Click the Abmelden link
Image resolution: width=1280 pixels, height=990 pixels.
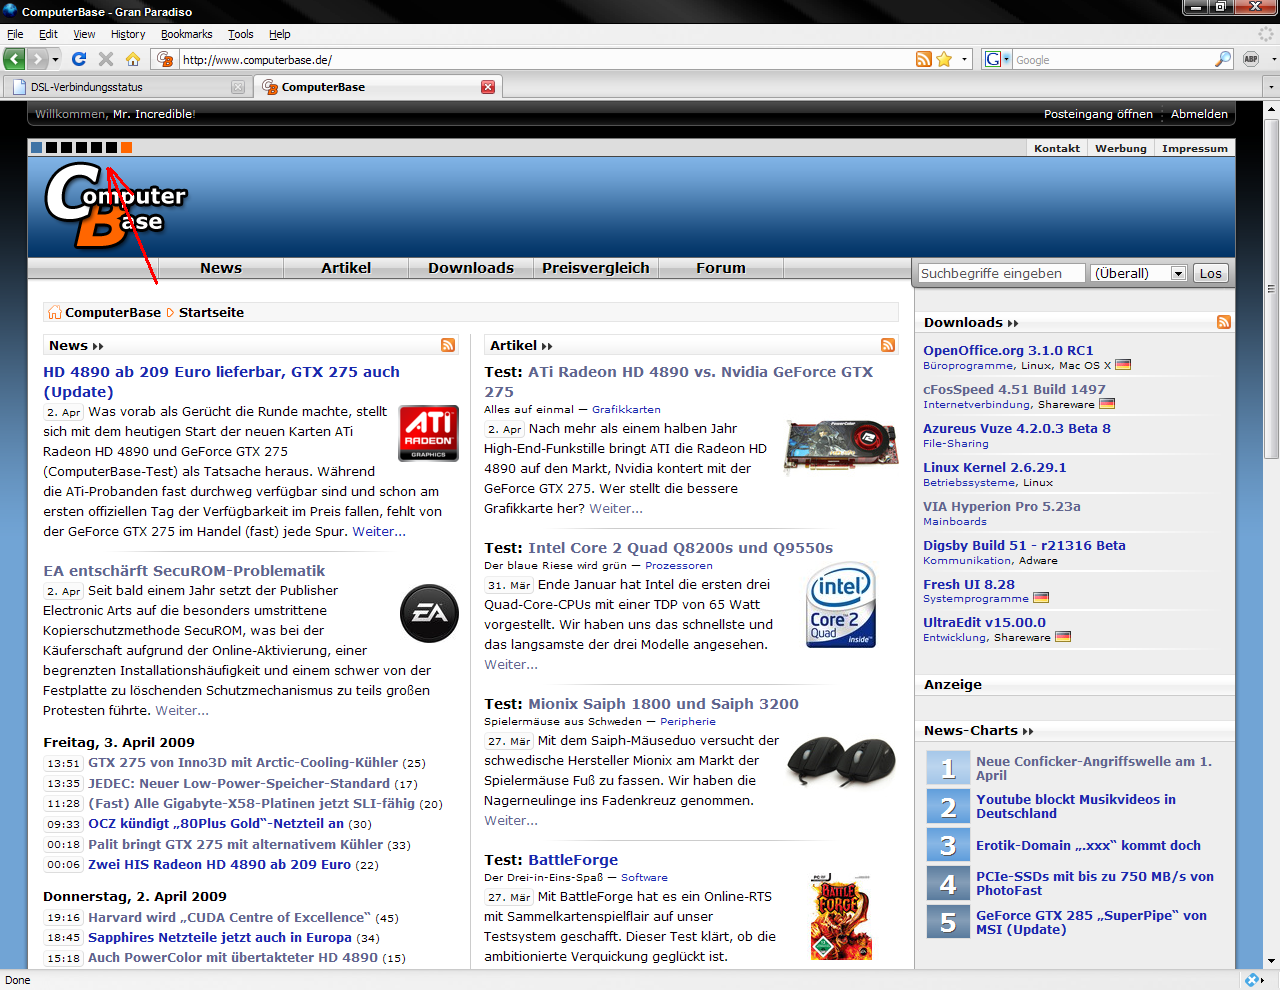[x=1199, y=114]
